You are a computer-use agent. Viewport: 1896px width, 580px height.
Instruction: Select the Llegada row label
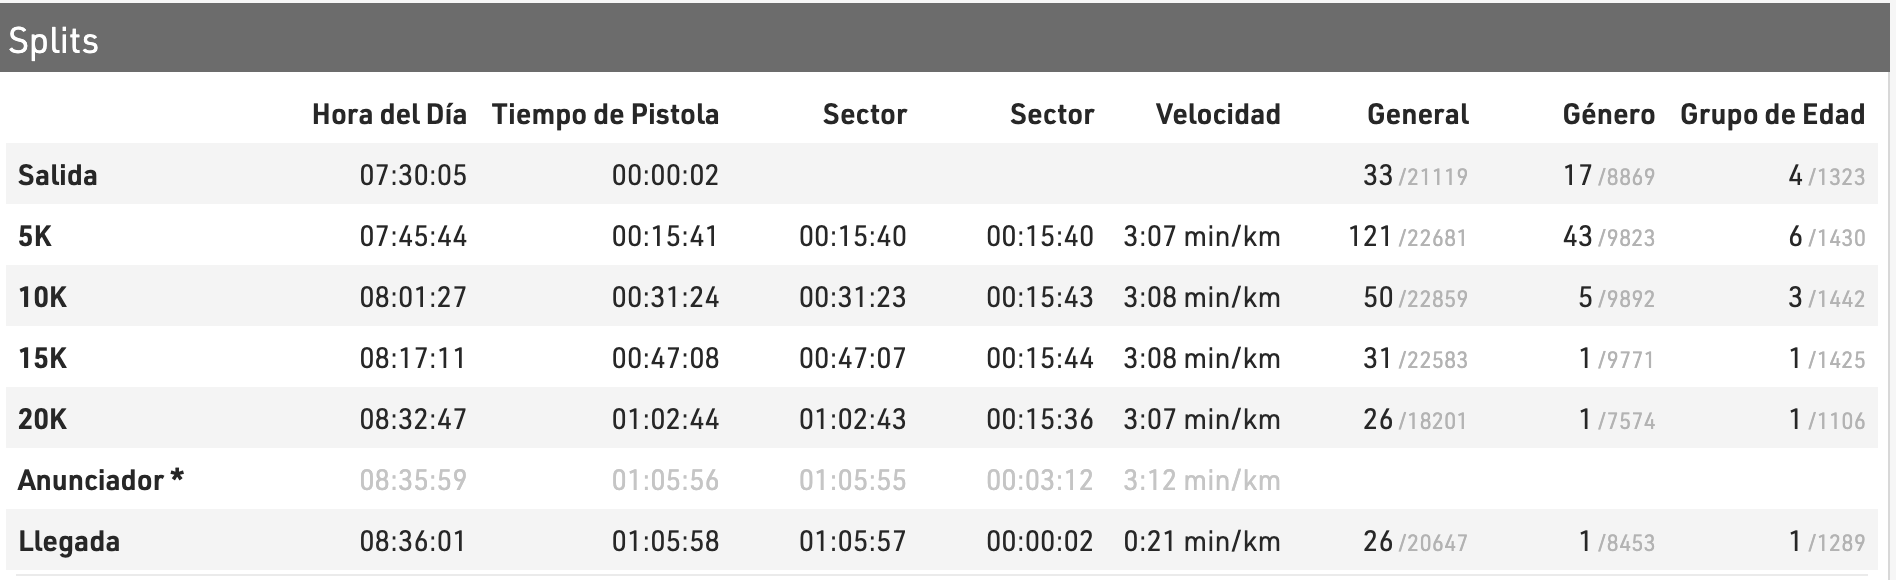(x=69, y=542)
